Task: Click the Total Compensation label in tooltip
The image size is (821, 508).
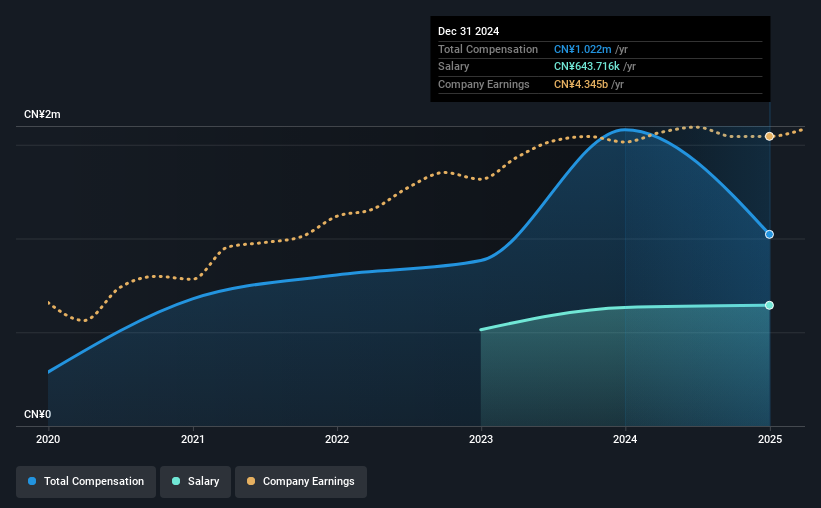Action: point(488,49)
